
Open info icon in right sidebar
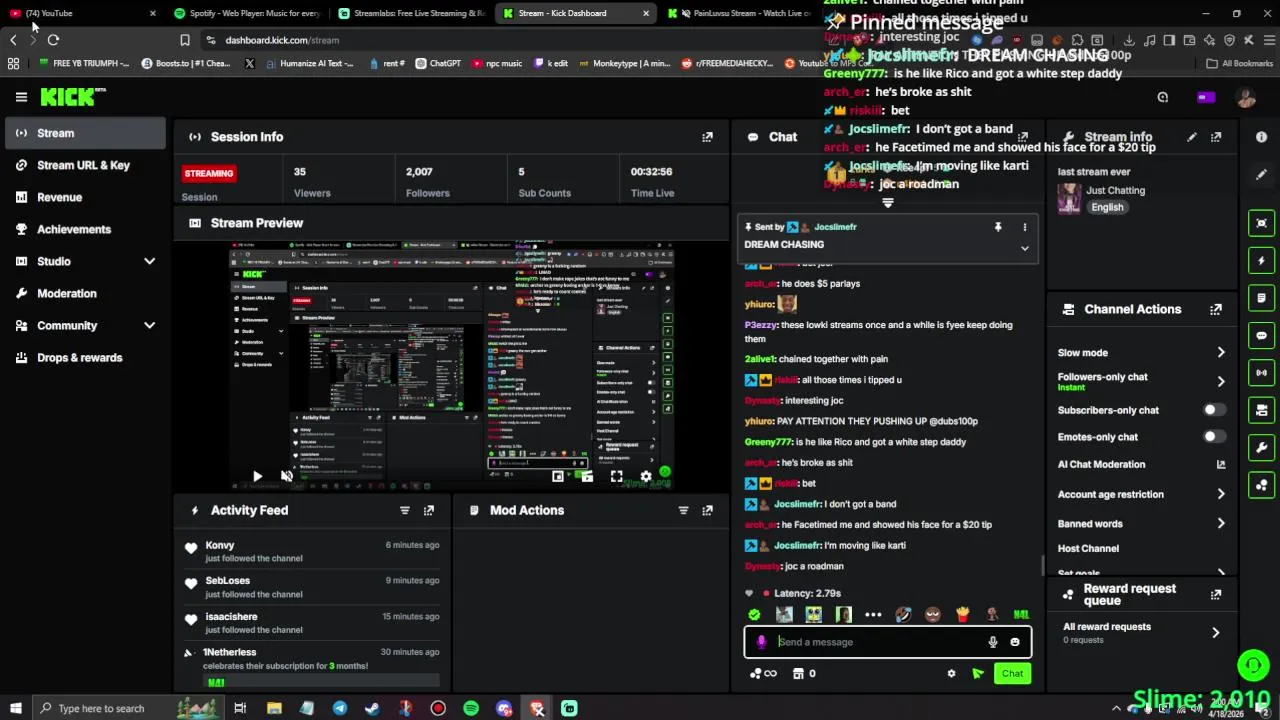coord(1261,137)
